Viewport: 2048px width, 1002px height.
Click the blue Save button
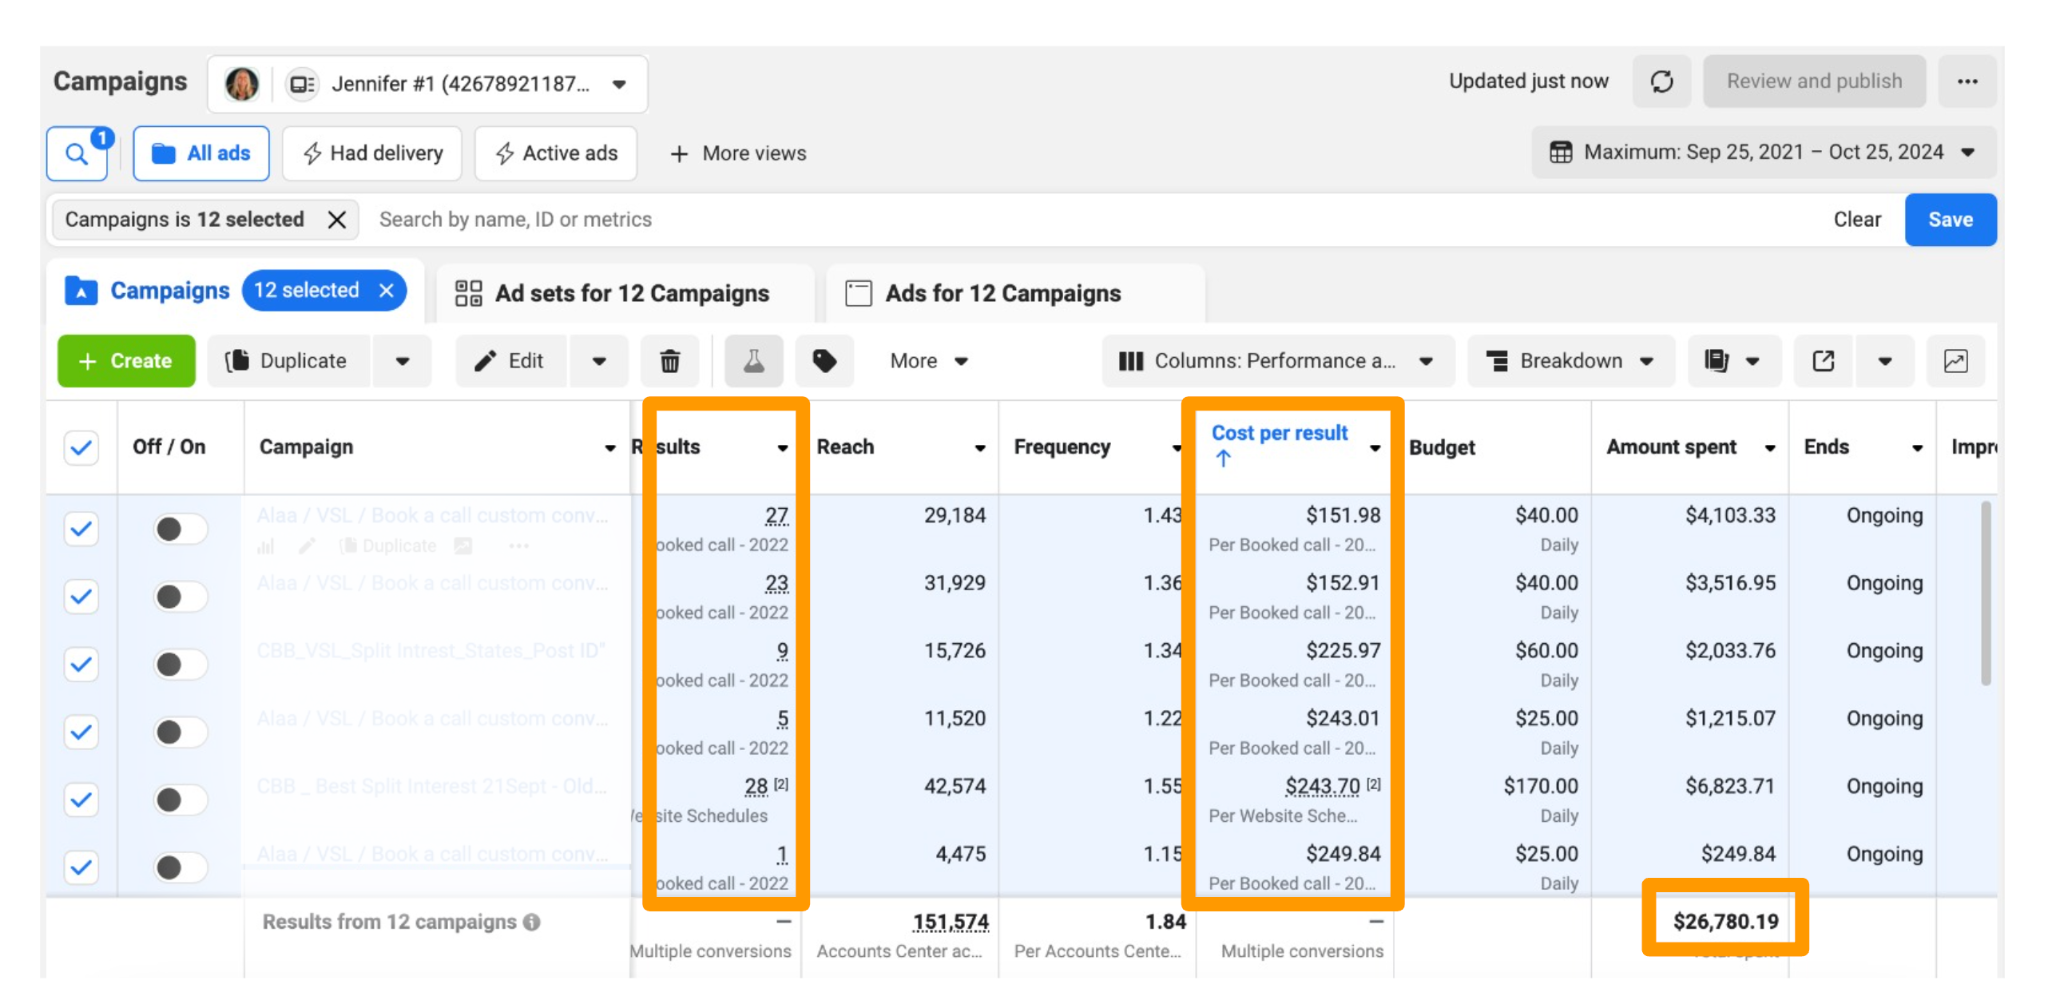pos(1950,219)
